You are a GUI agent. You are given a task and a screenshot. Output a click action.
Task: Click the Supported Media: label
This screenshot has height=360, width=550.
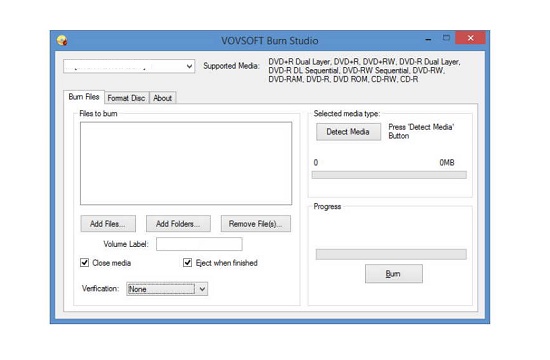pyautogui.click(x=232, y=66)
